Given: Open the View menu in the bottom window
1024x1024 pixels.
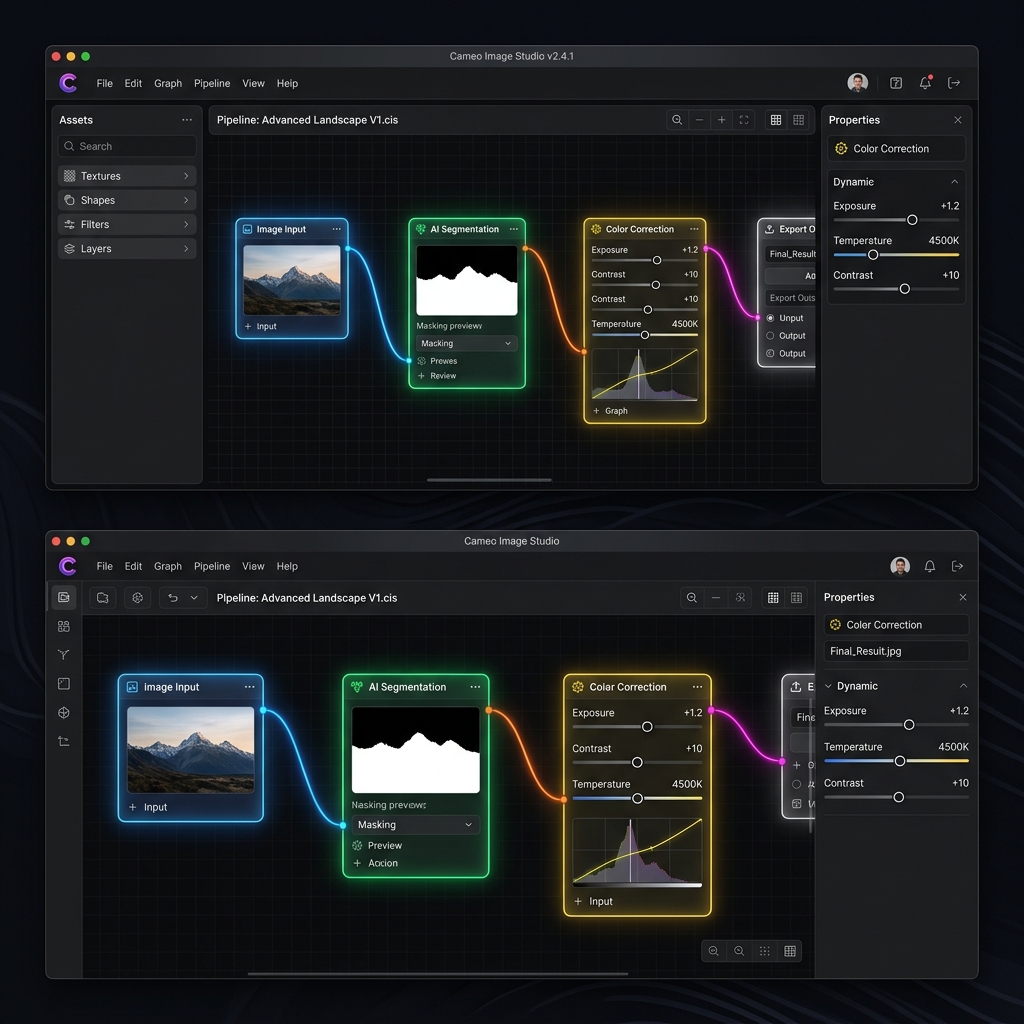Looking at the screenshot, I should click(253, 566).
